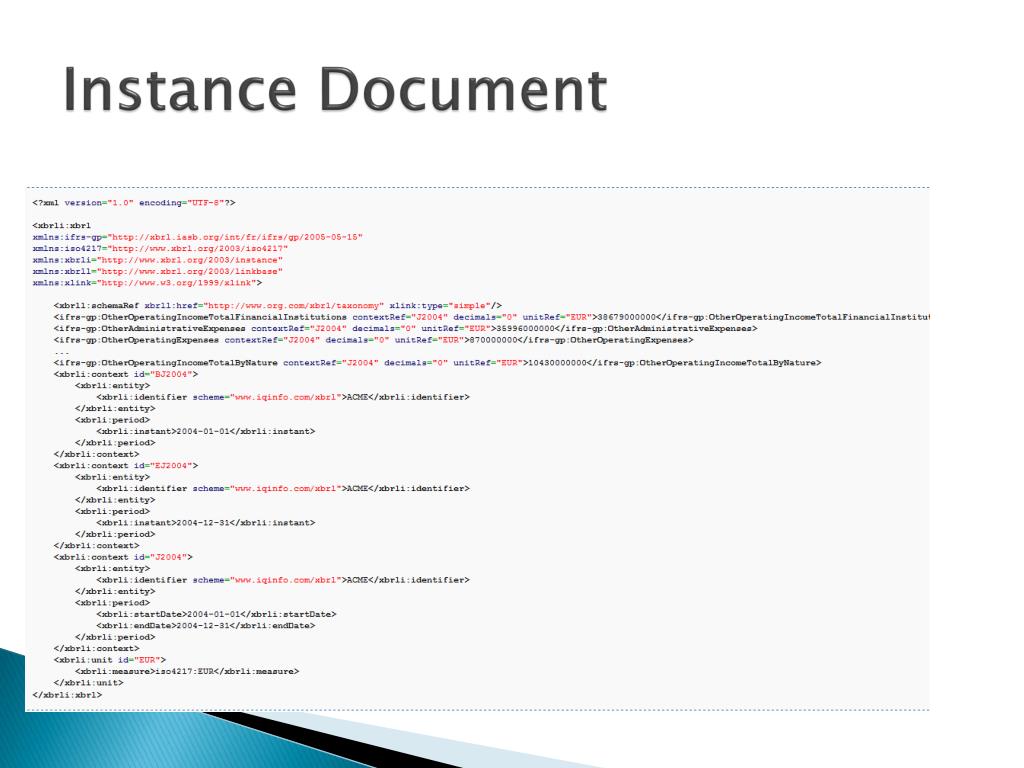Click the <xbrli:context id="EJ2004"> line

pos(125,466)
